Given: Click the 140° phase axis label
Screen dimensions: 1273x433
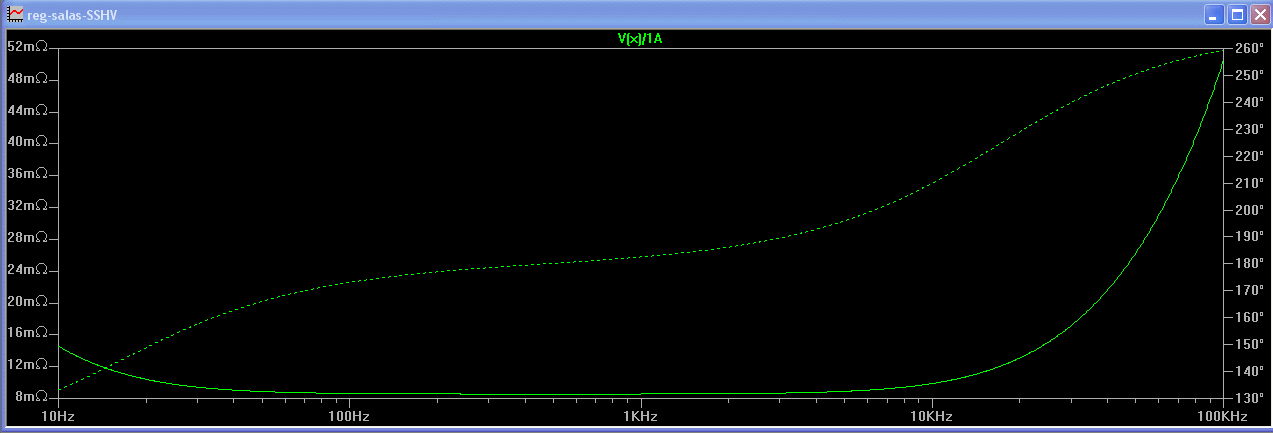Looking at the screenshot, I should point(1250,372).
